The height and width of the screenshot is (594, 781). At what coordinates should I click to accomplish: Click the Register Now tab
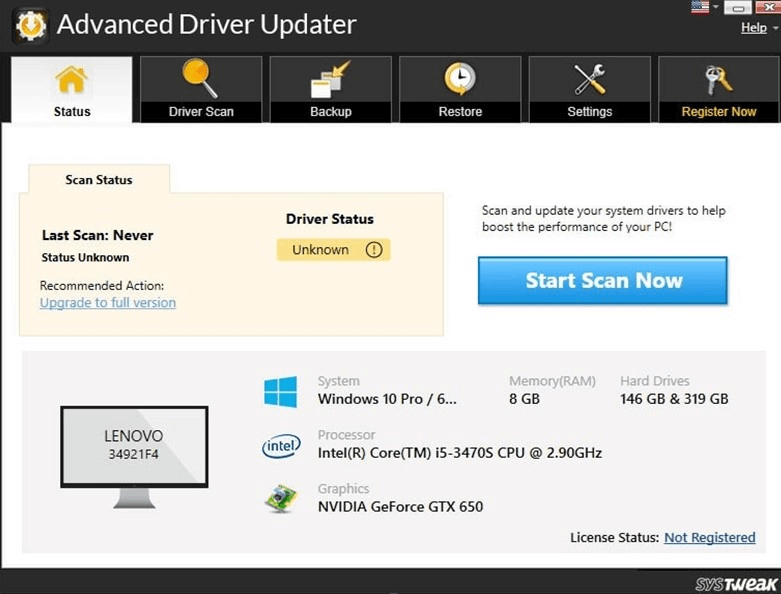pyautogui.click(x=718, y=90)
